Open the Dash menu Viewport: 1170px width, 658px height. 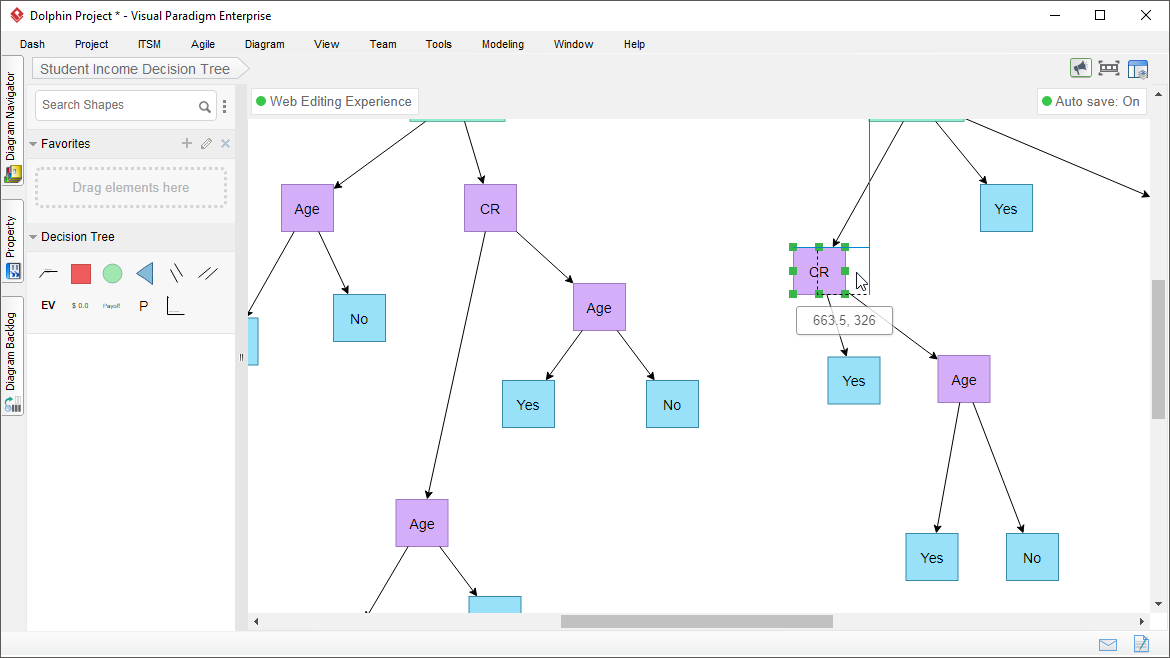(32, 44)
